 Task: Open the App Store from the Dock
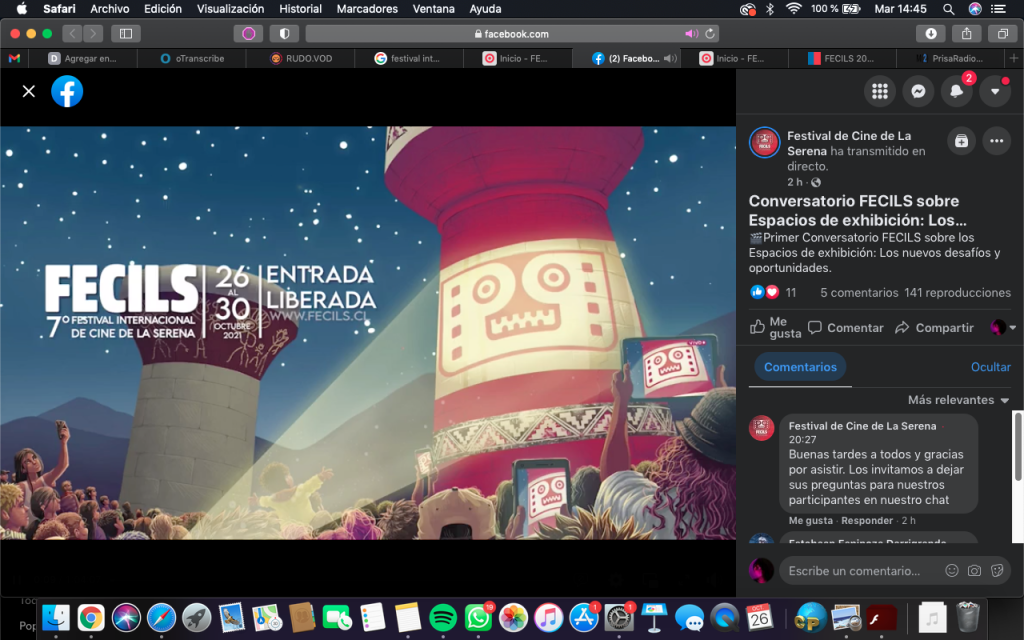(584, 617)
